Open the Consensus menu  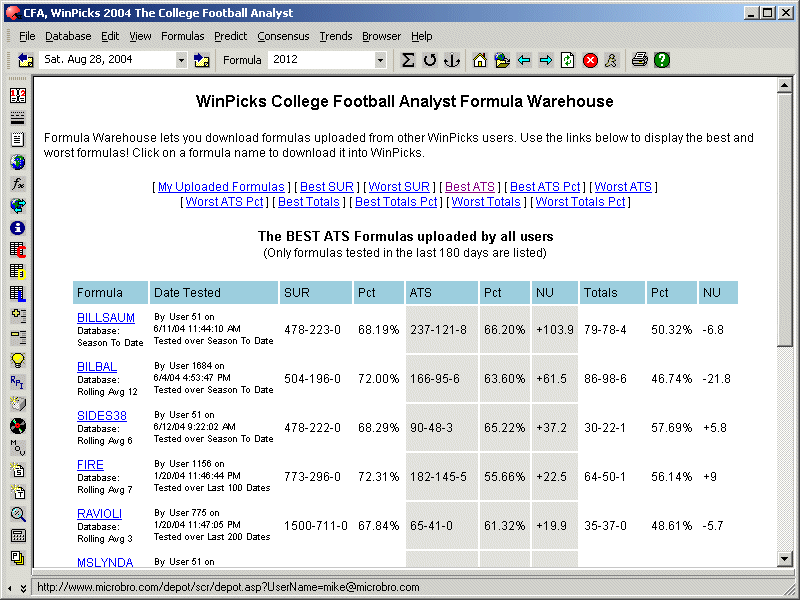coord(283,36)
